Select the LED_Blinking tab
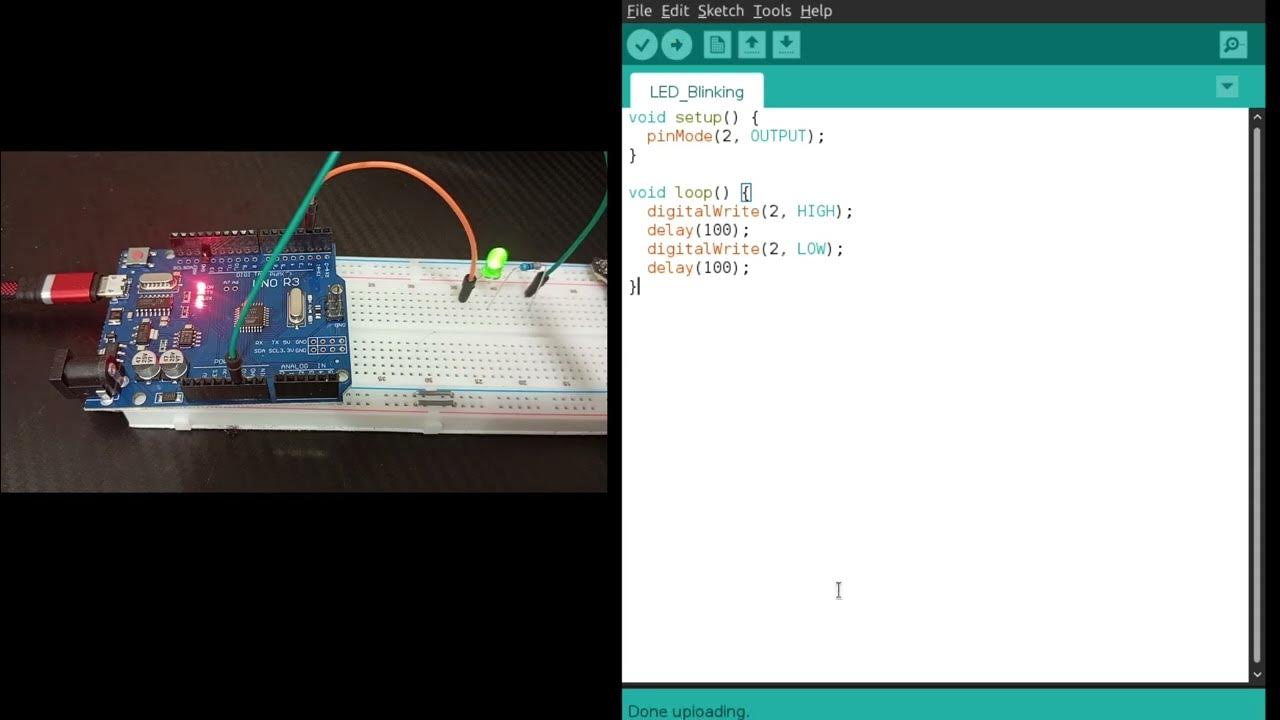The image size is (1280, 720). coord(697,91)
